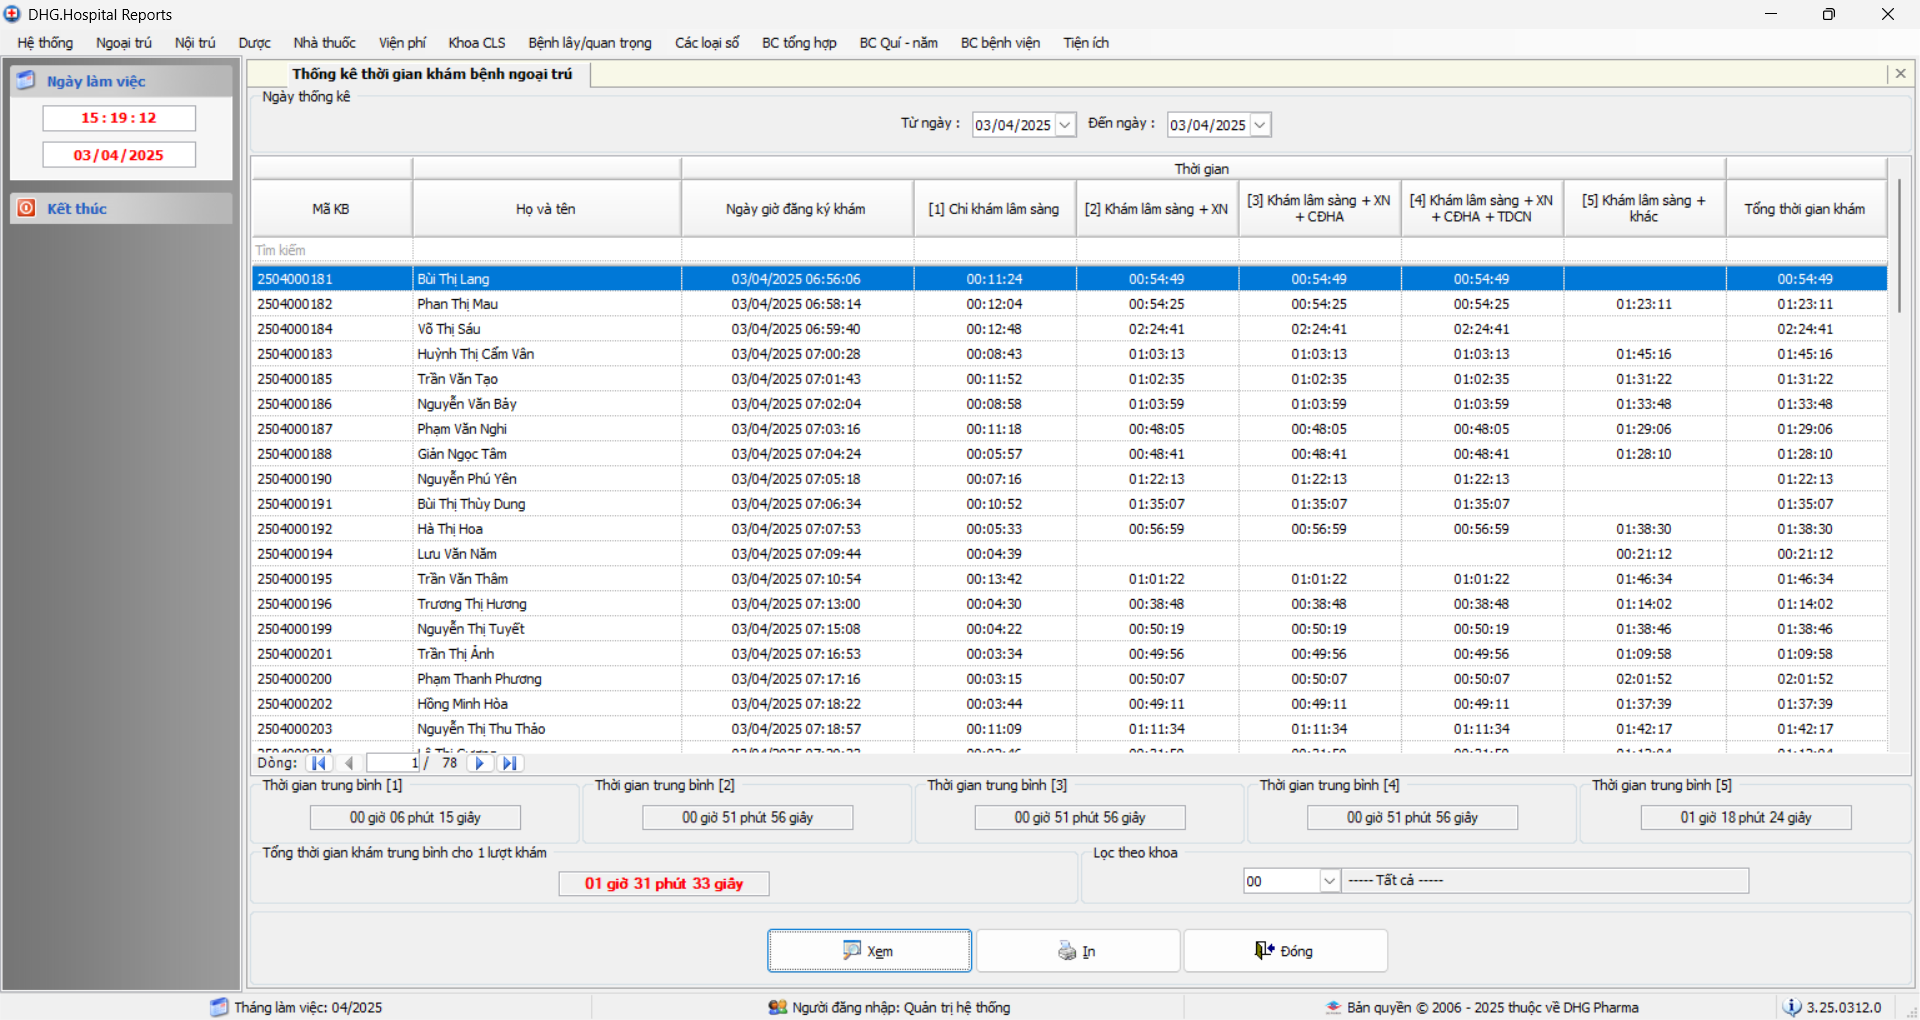Viewport: 1920px width, 1020px height.
Task: Open the BC tổng hợp menu
Action: click(x=799, y=43)
